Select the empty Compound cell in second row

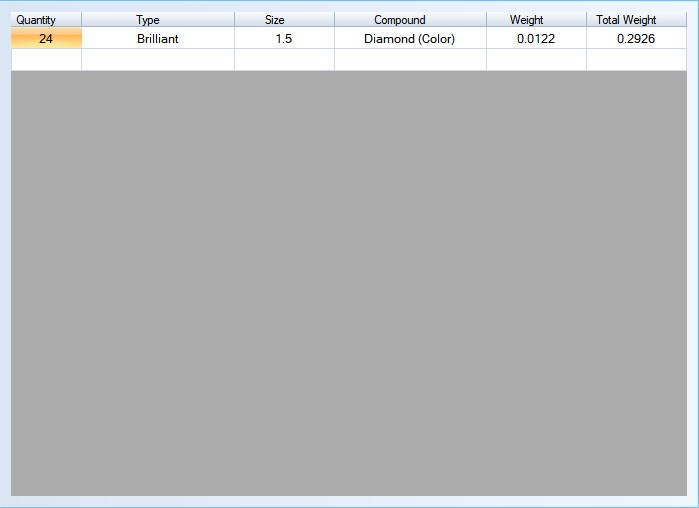click(x=410, y=60)
